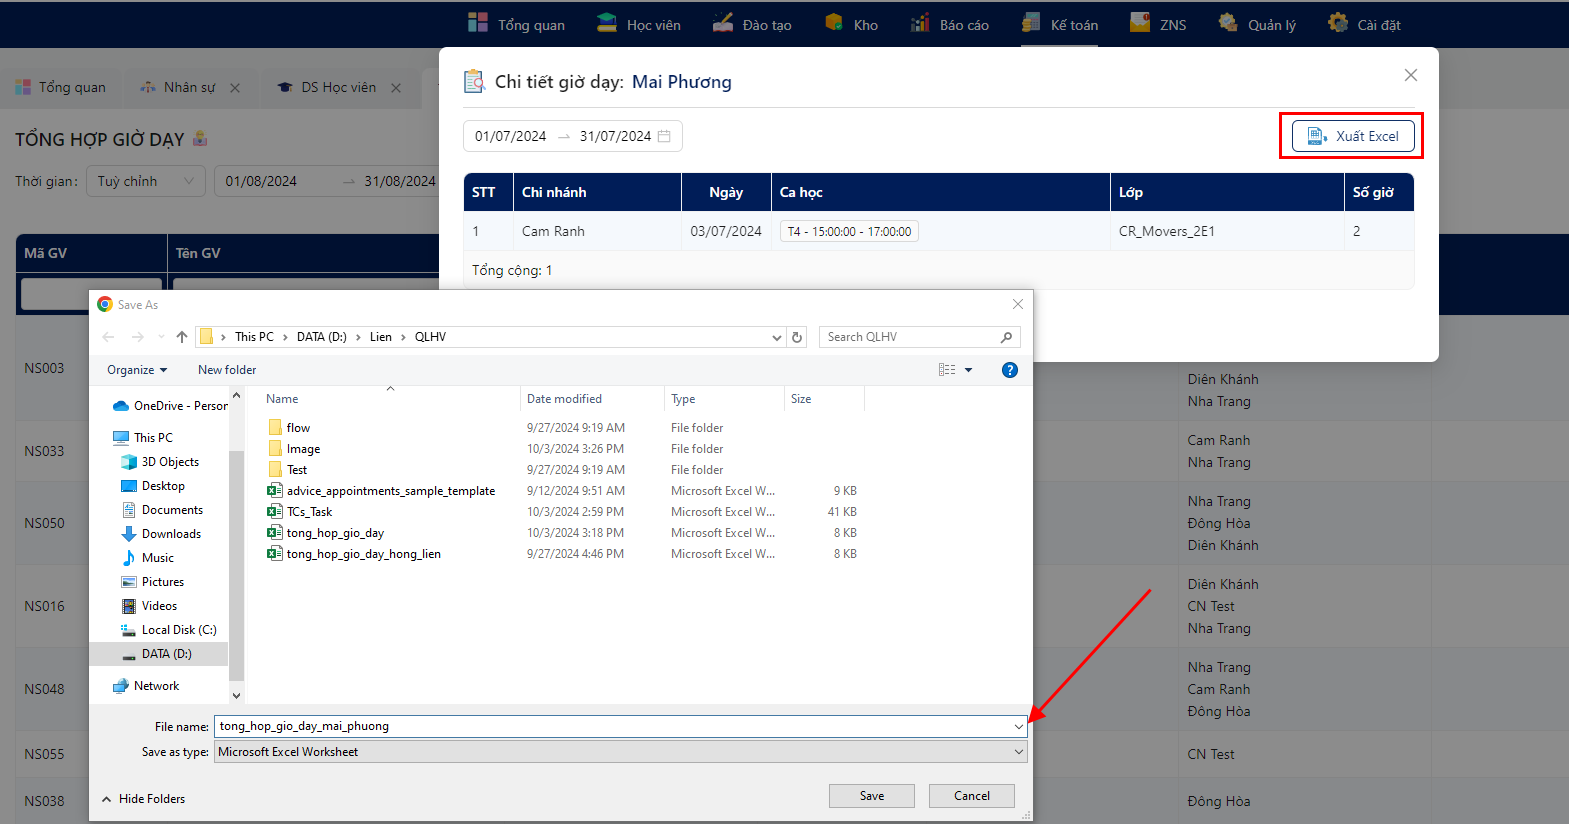Click the modal start date 01/07/2024
The image size is (1569, 824).
[510, 136]
